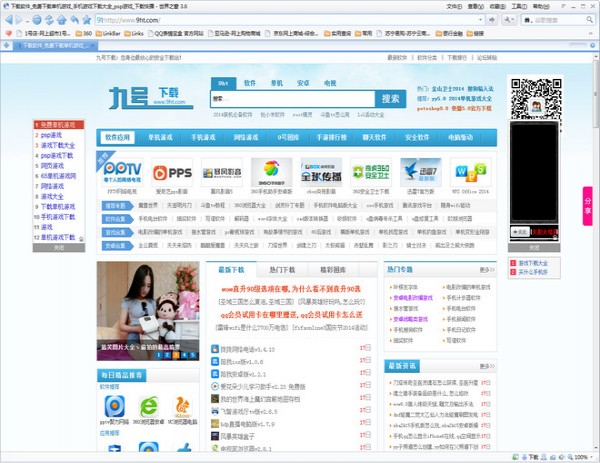
Task: Open the 单机游戏 navigation item
Action: [160, 137]
